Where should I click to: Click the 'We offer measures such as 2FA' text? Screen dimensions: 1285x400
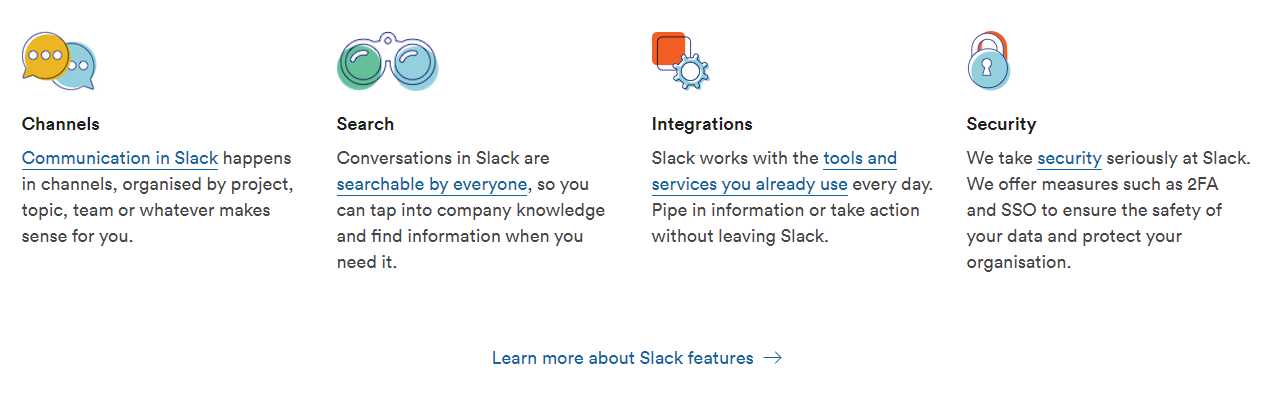(x=1092, y=184)
